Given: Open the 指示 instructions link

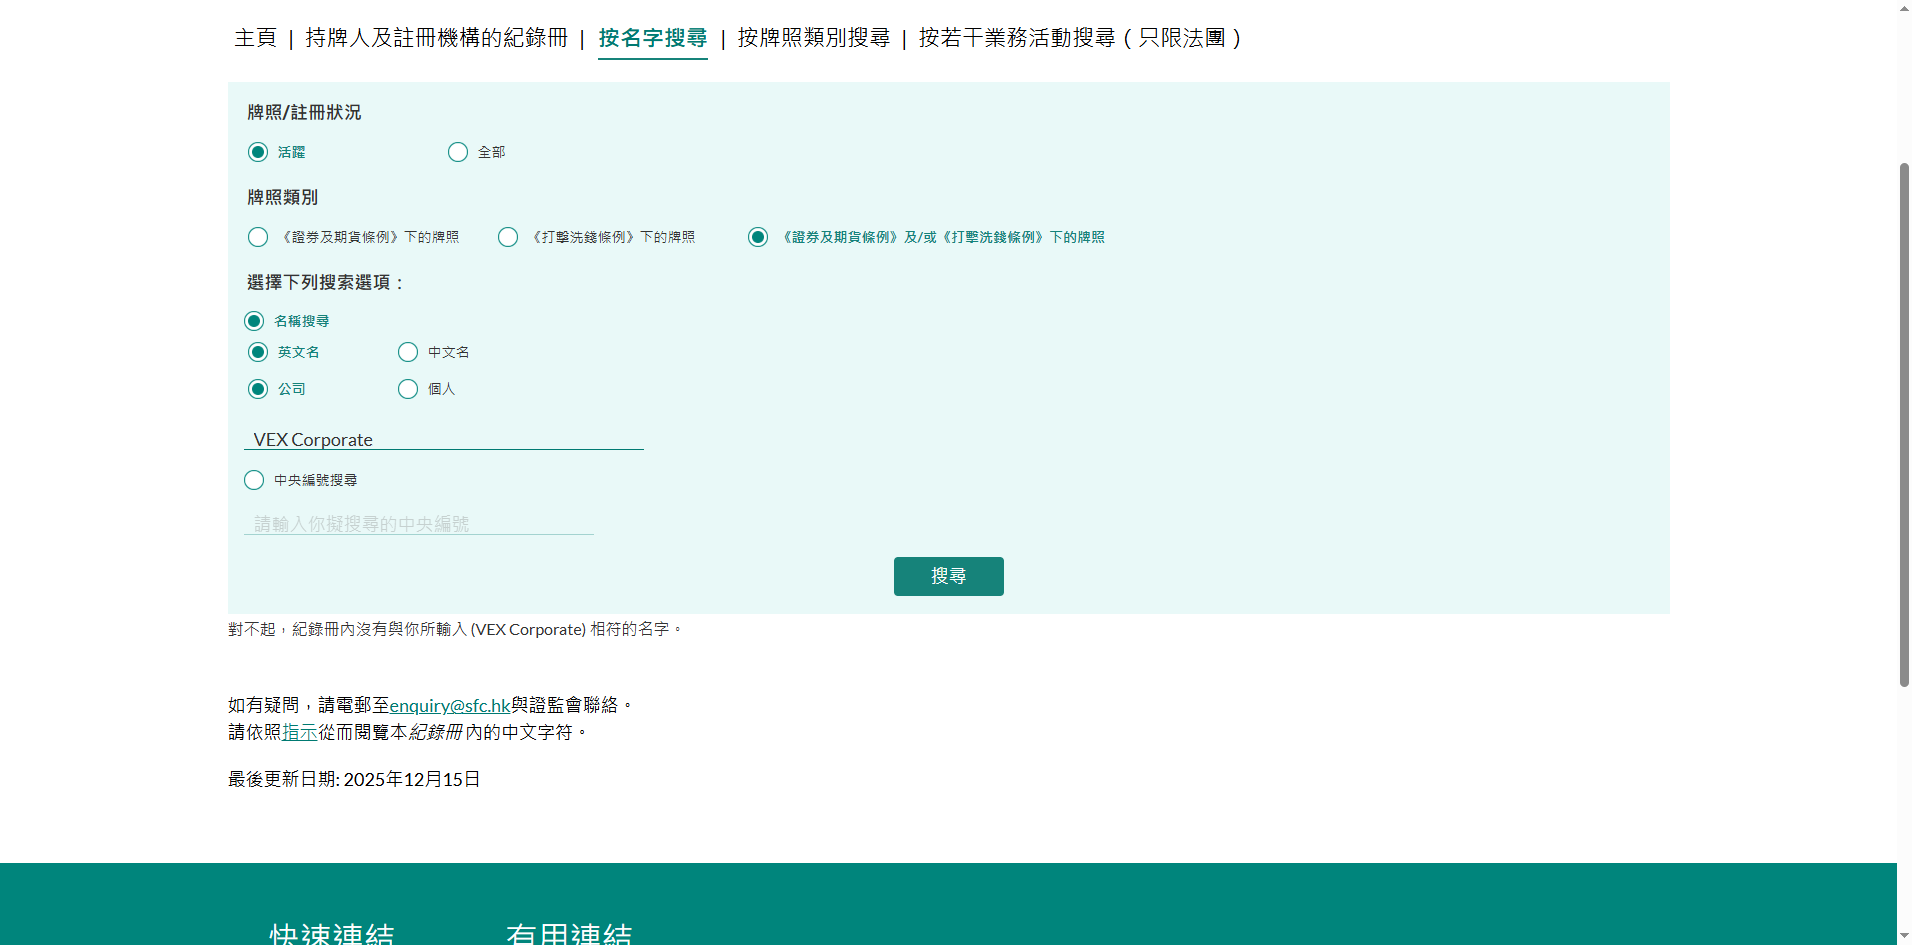Looking at the screenshot, I should 299,732.
